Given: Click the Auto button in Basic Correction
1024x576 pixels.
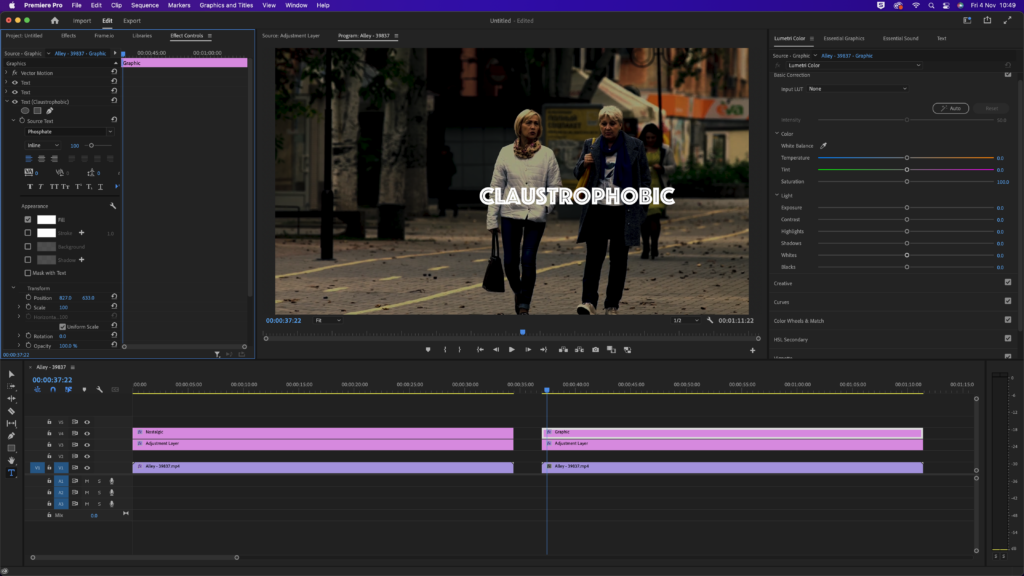Looking at the screenshot, I should 951,108.
